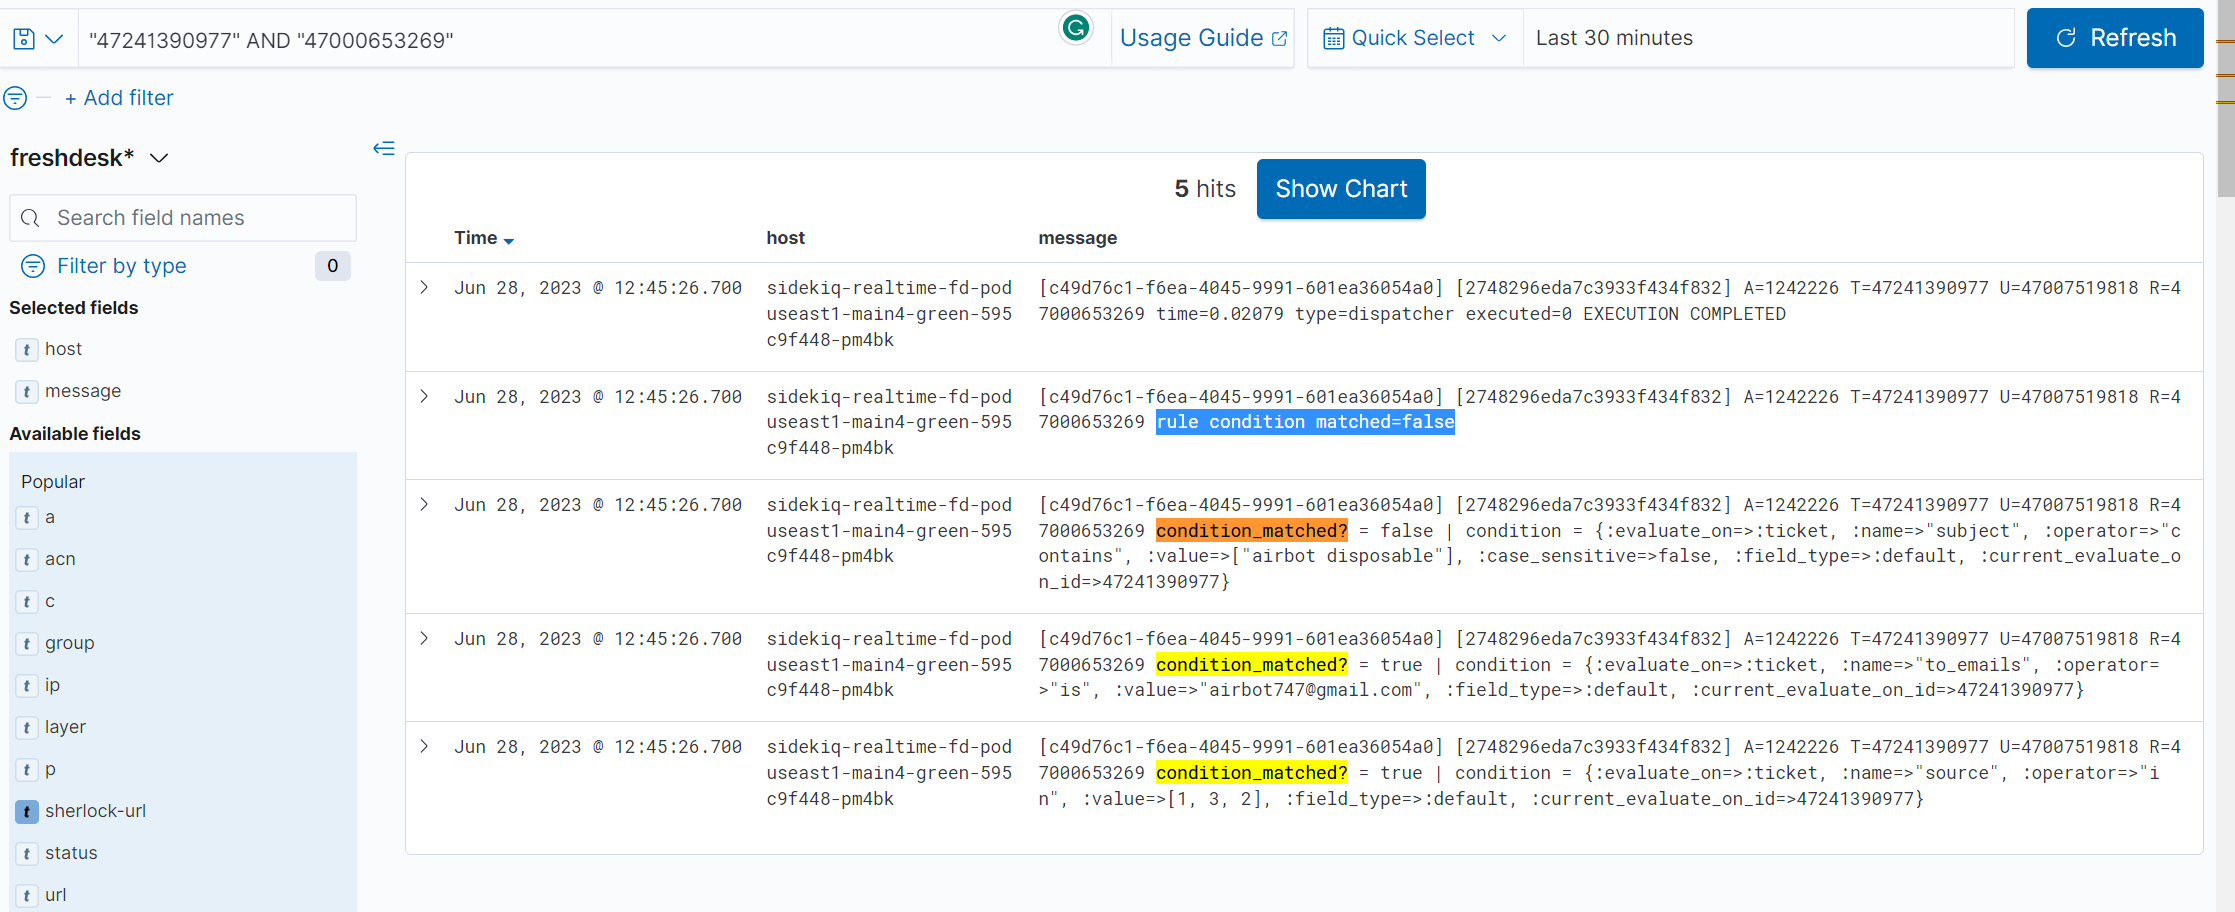Select the group available field
Screen dimensions: 2235x912
point(70,643)
